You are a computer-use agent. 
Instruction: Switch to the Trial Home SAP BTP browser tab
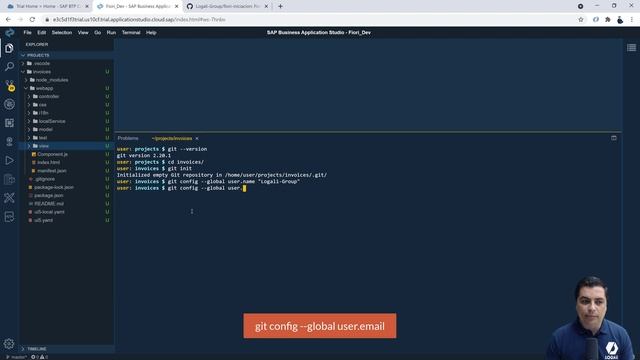[48, 6]
